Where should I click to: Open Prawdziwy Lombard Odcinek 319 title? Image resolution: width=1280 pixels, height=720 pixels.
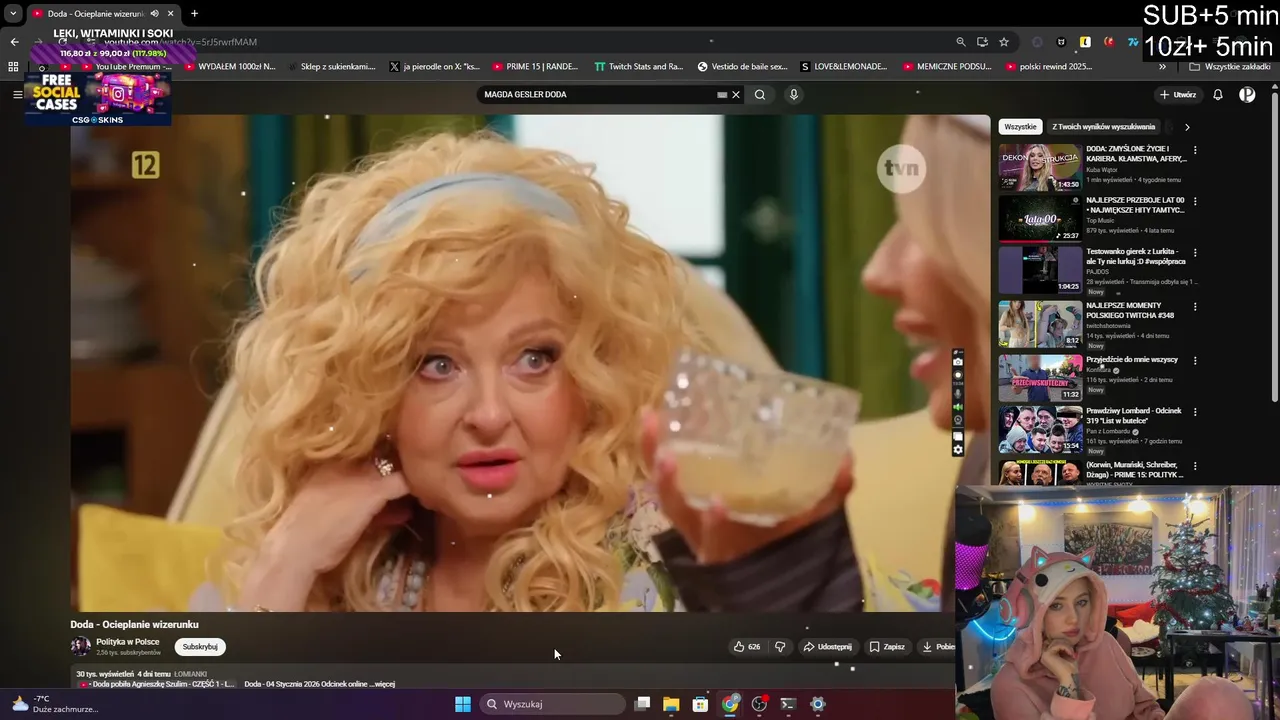coord(1134,416)
